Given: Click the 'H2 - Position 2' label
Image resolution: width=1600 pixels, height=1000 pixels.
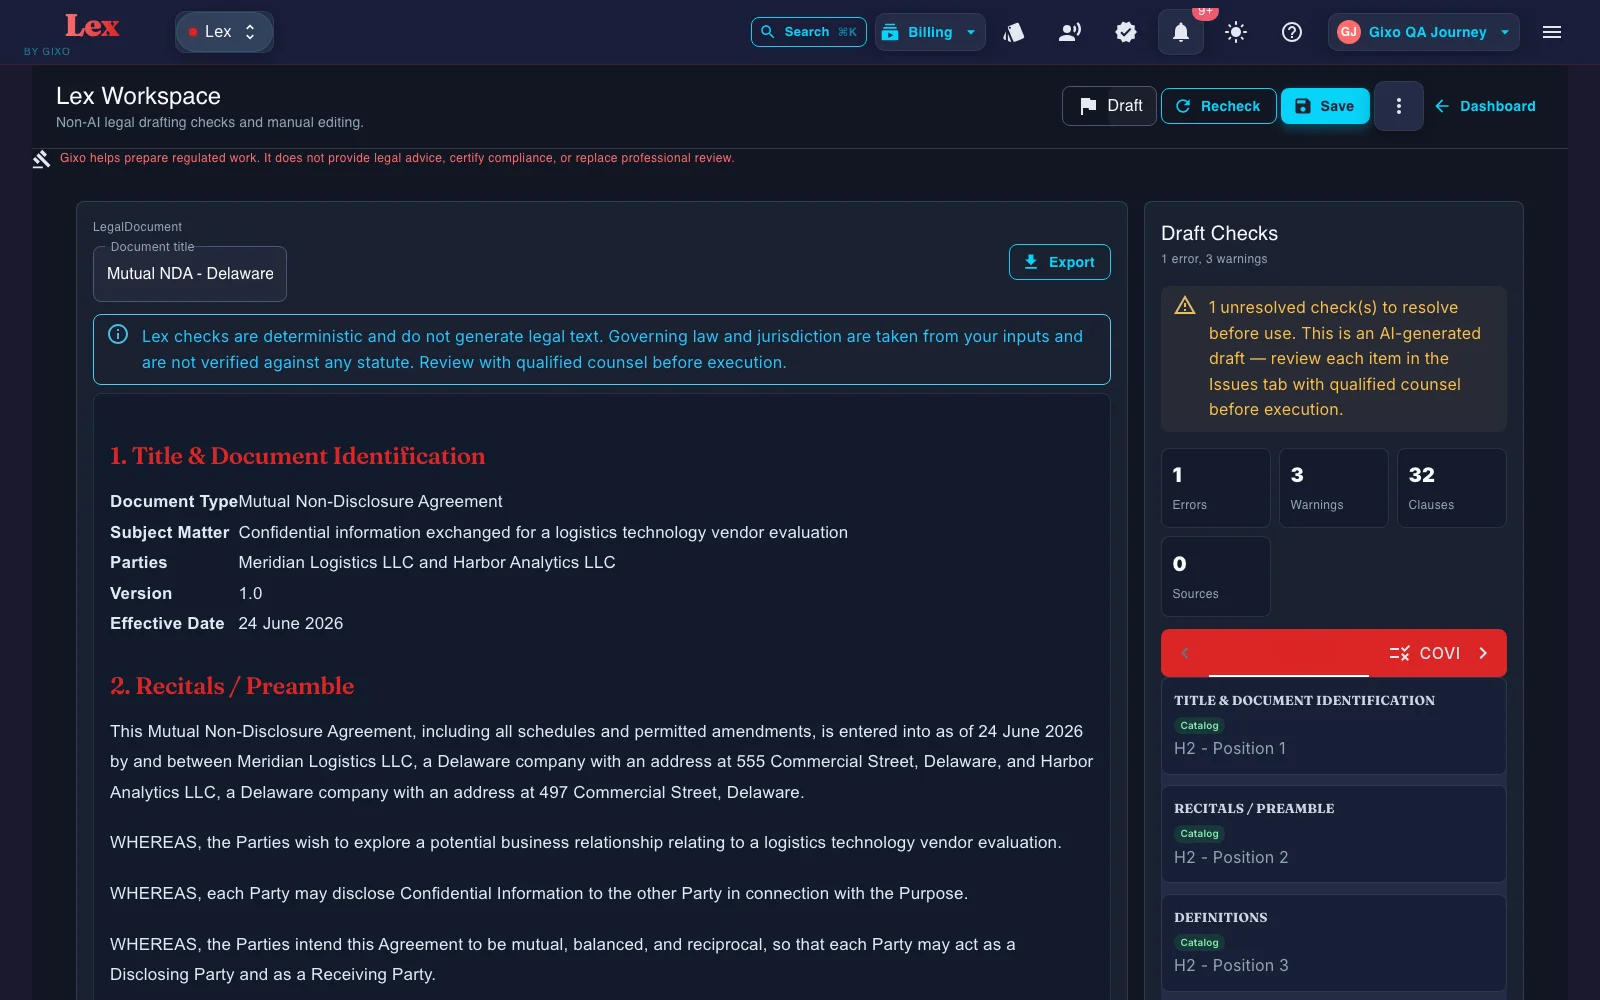Looking at the screenshot, I should click(1231, 857).
